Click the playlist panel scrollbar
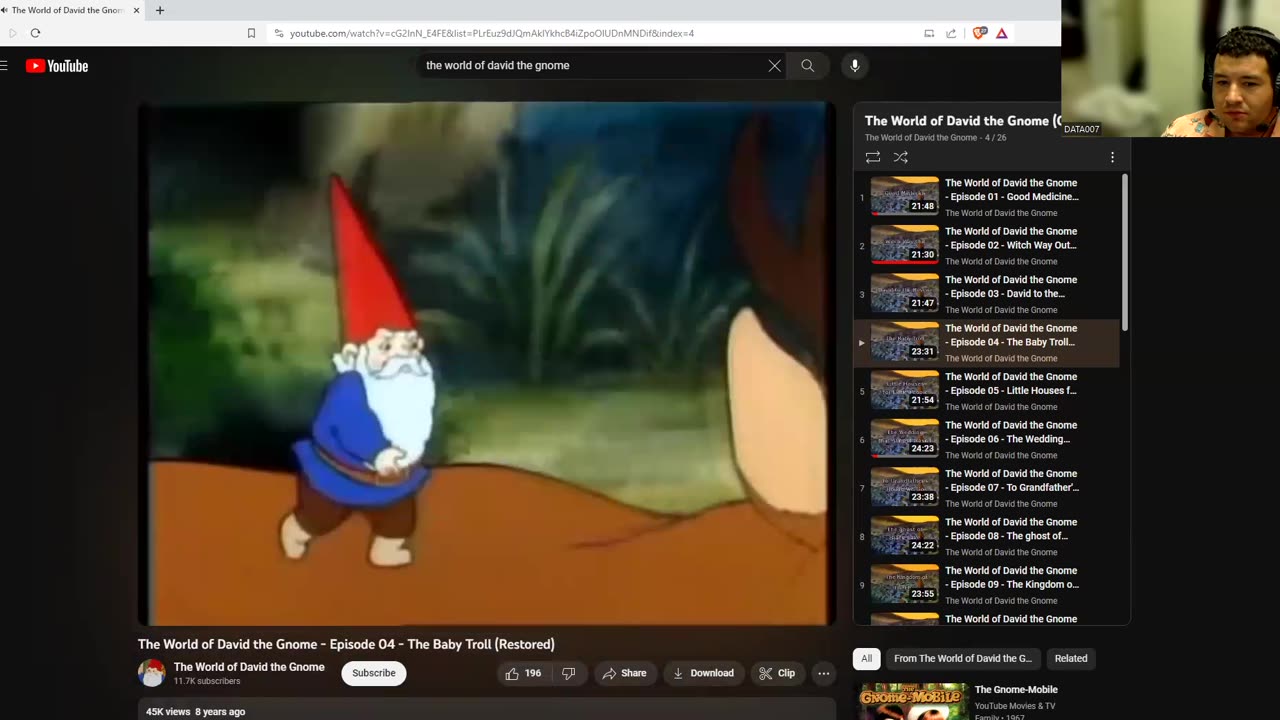The height and width of the screenshot is (720, 1280). tap(1125, 252)
